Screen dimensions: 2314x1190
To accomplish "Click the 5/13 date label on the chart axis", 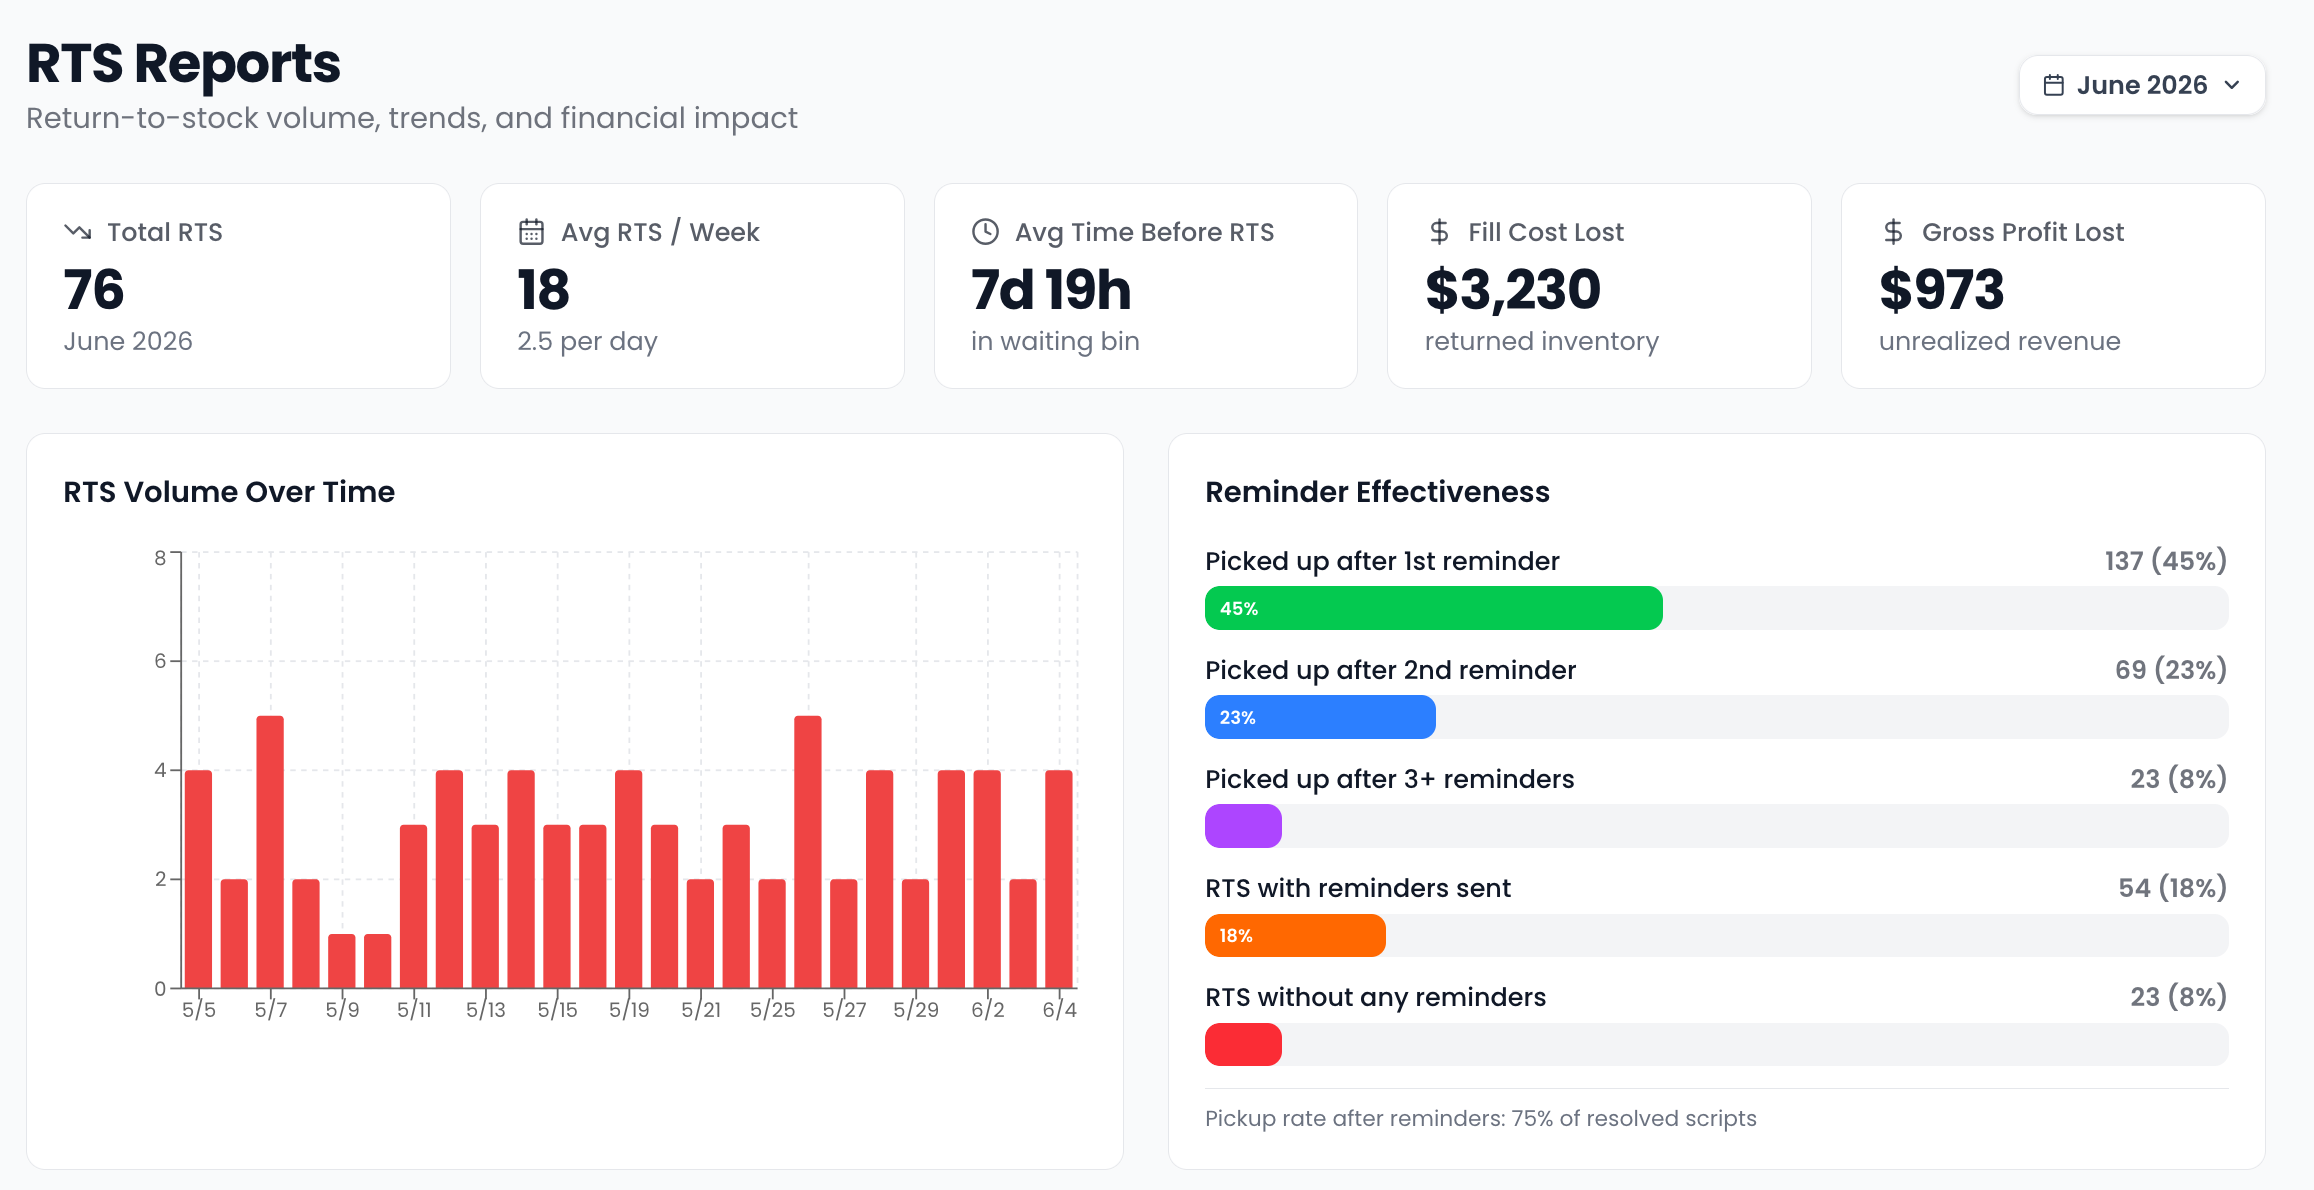I will [x=486, y=1010].
